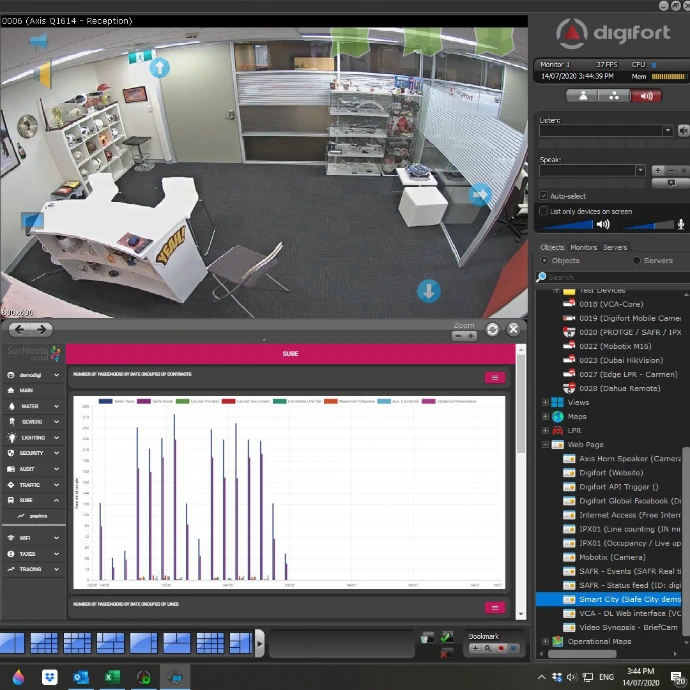Select the group mode button
Screen dimensions: 690x690
[x=614, y=95]
